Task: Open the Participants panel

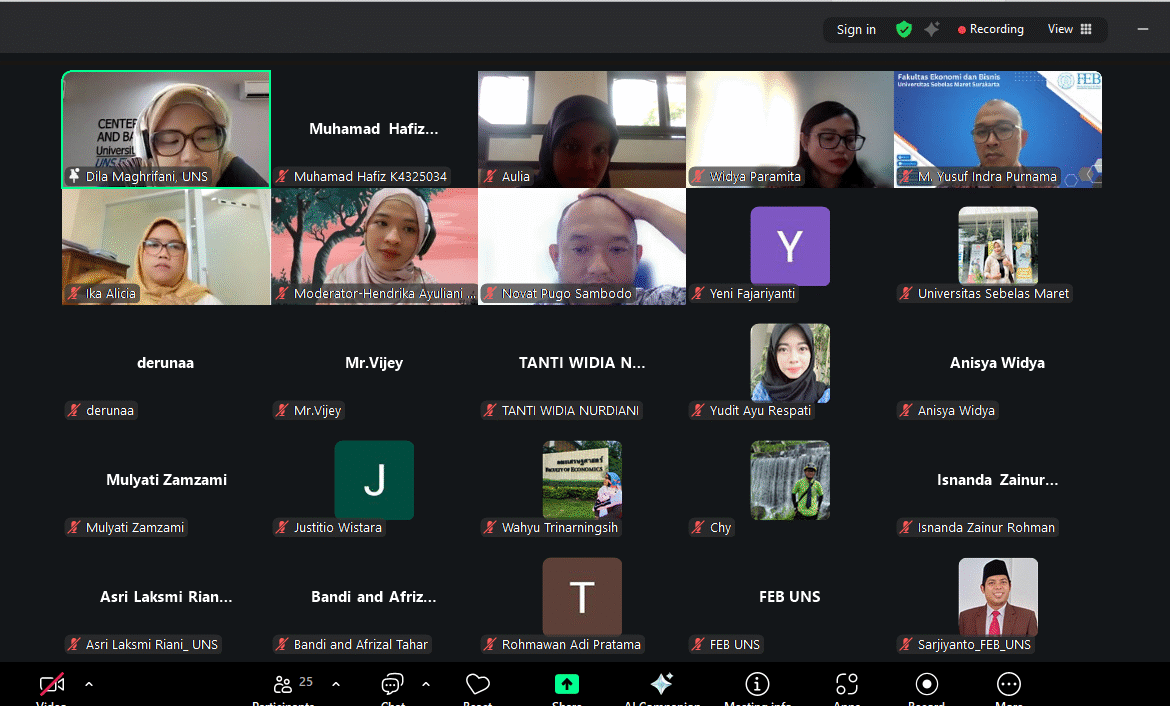Action: click(283, 685)
